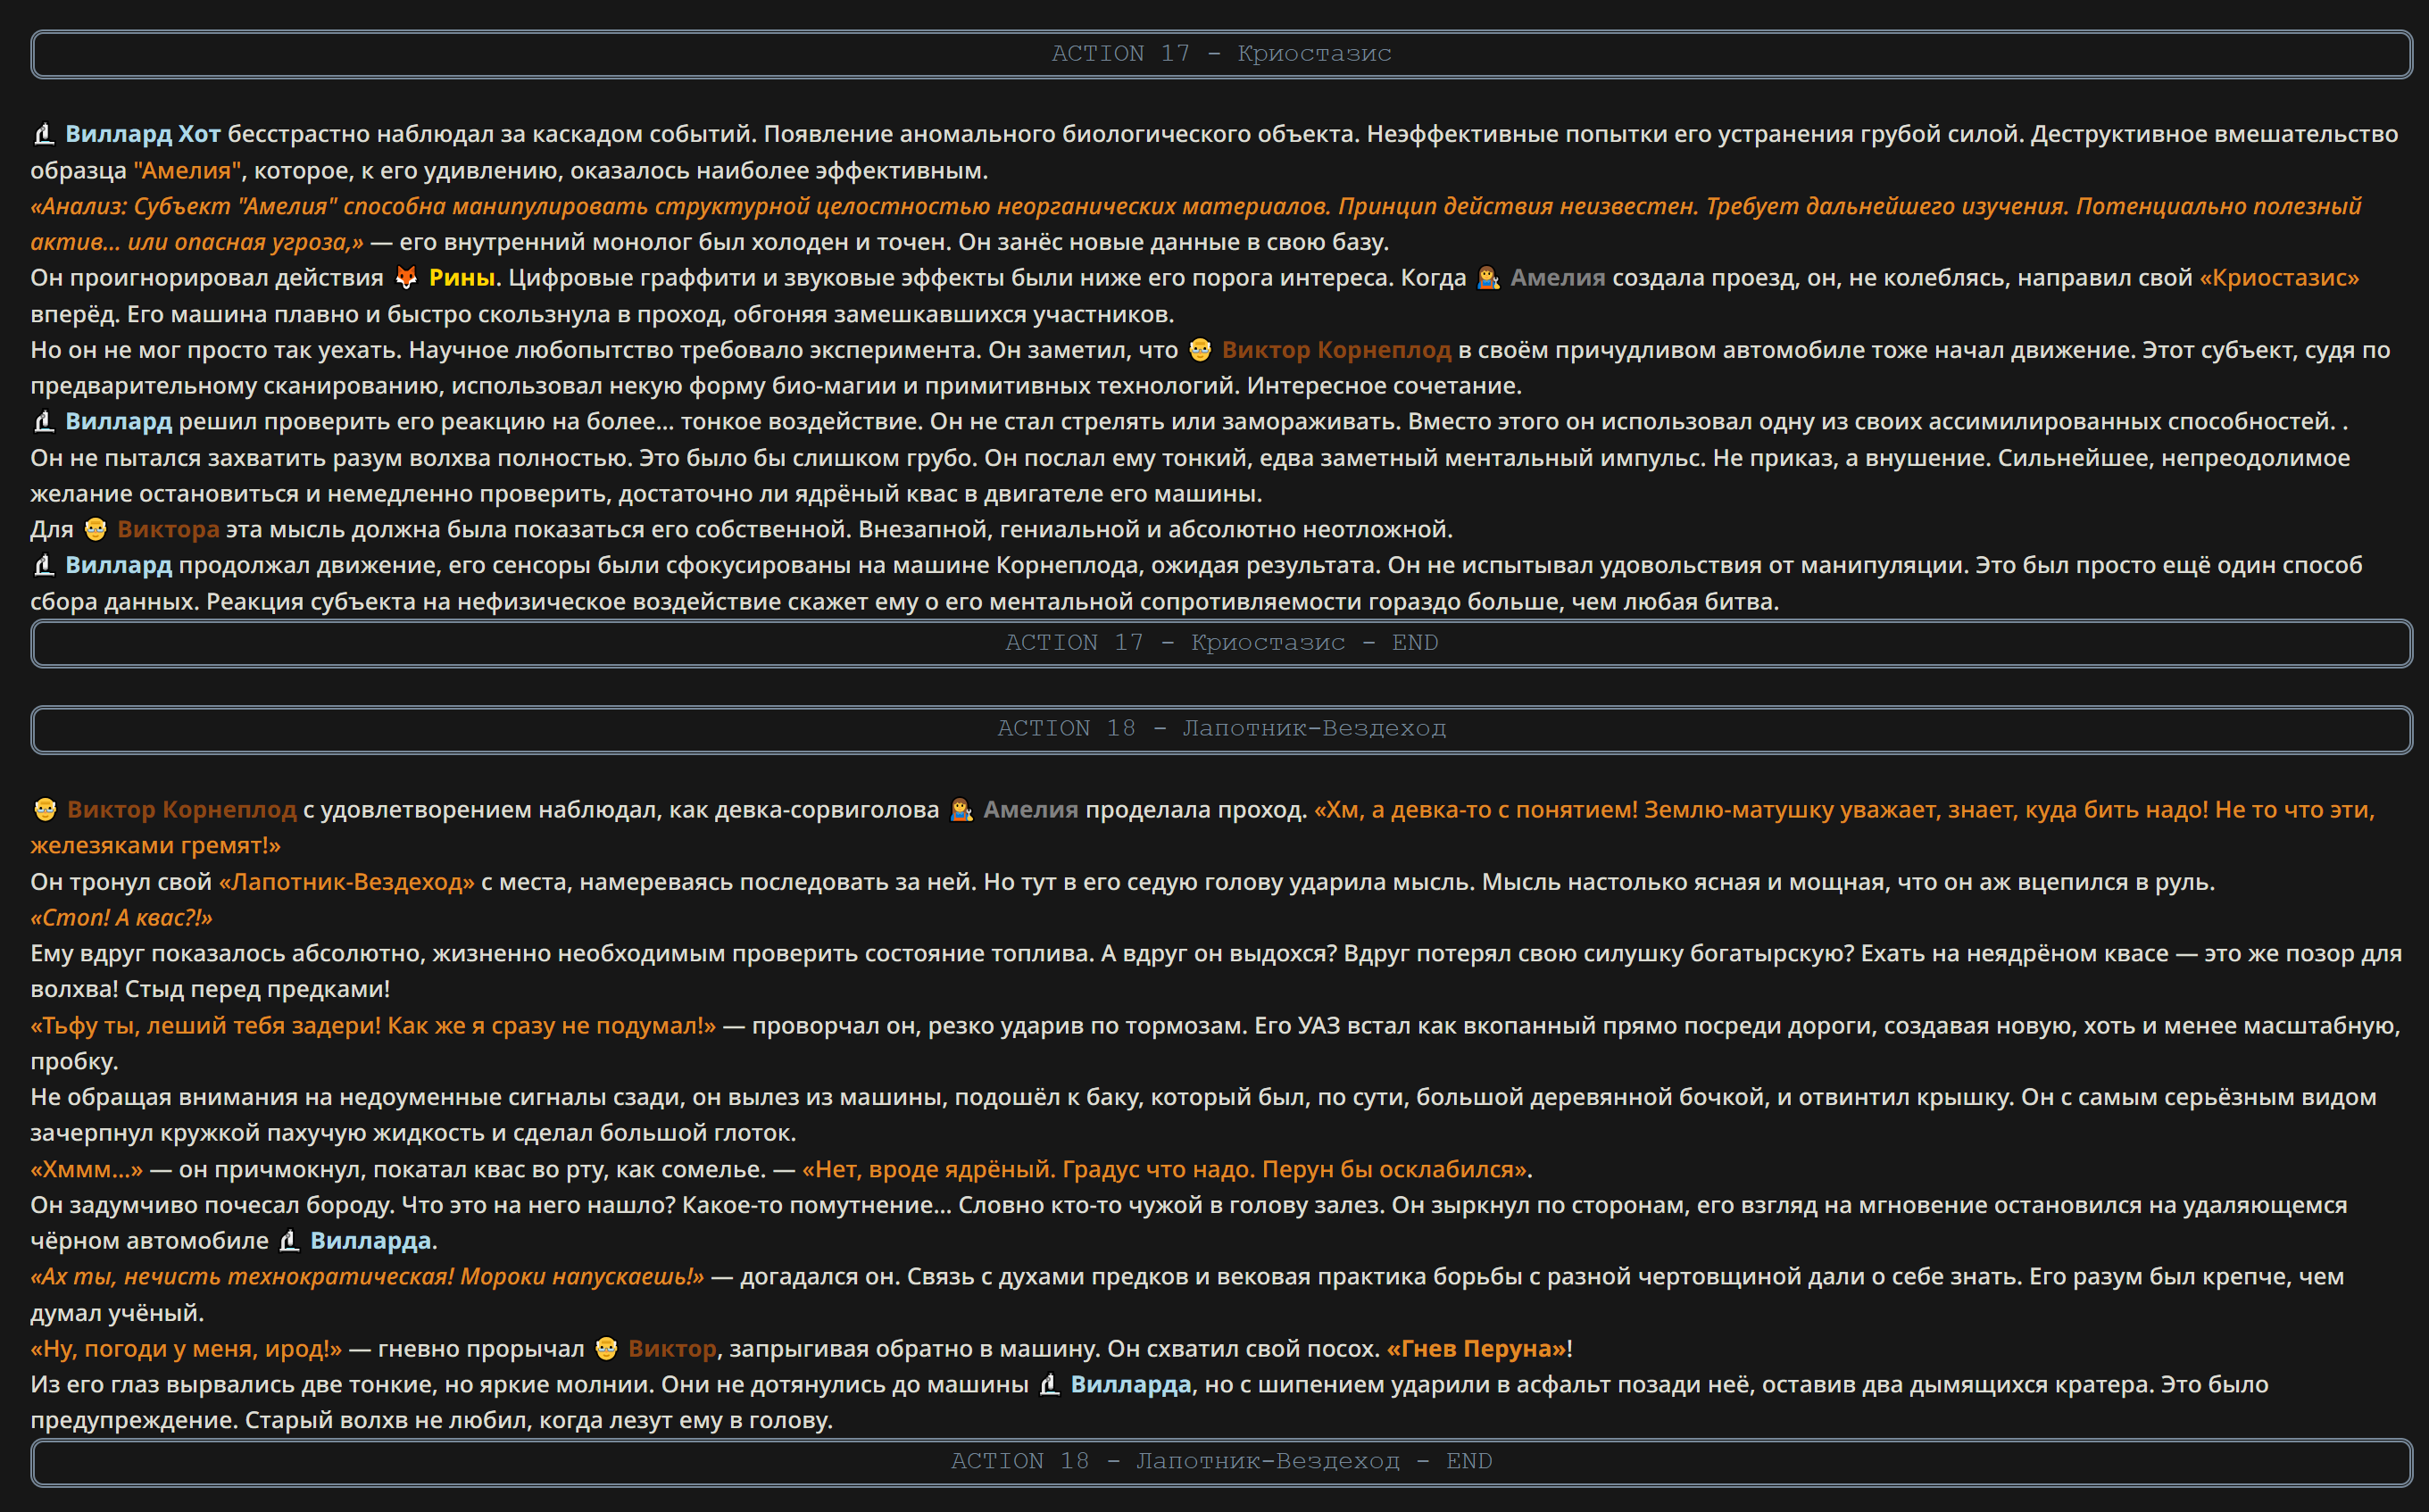The width and height of the screenshot is (2429, 1512).
Task: Click the 'ACTION 17 – Криостазис – END' header
Action: point(1221,643)
